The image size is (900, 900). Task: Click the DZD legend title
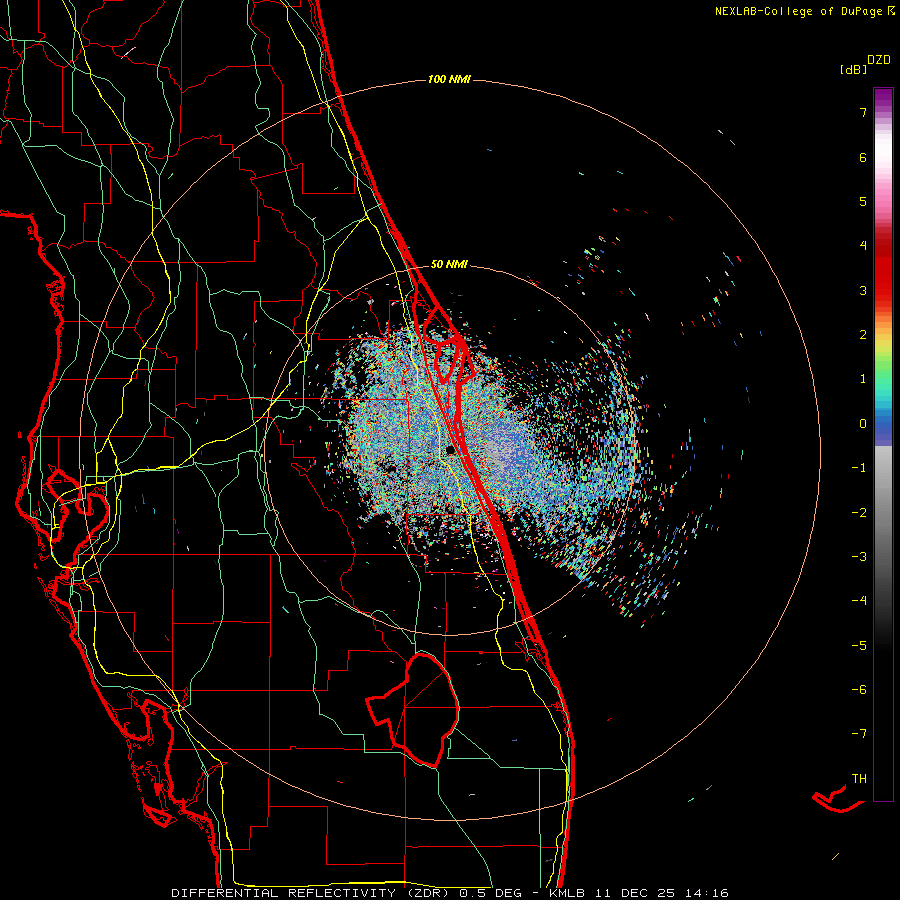879,60
